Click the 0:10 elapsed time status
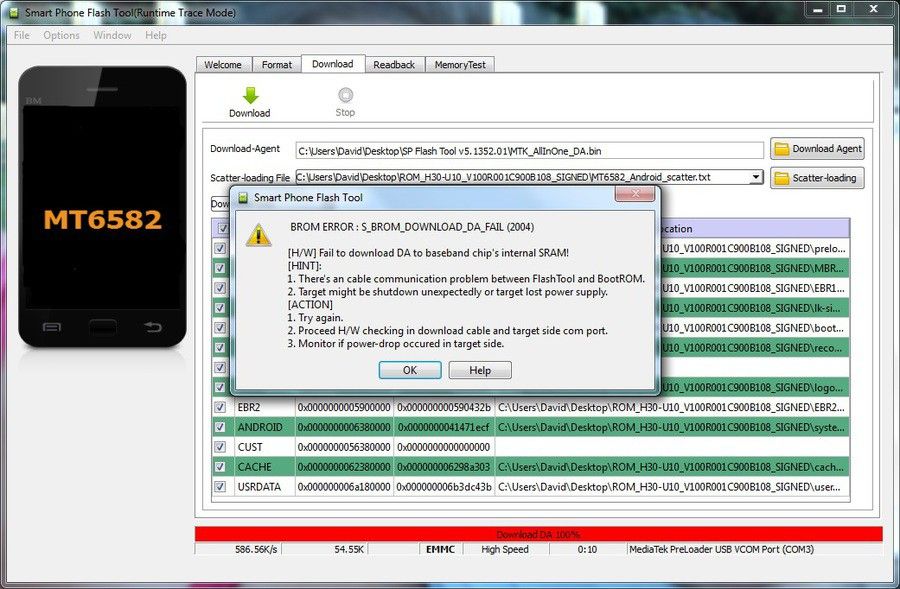Image resolution: width=900 pixels, height=589 pixels. click(x=587, y=549)
